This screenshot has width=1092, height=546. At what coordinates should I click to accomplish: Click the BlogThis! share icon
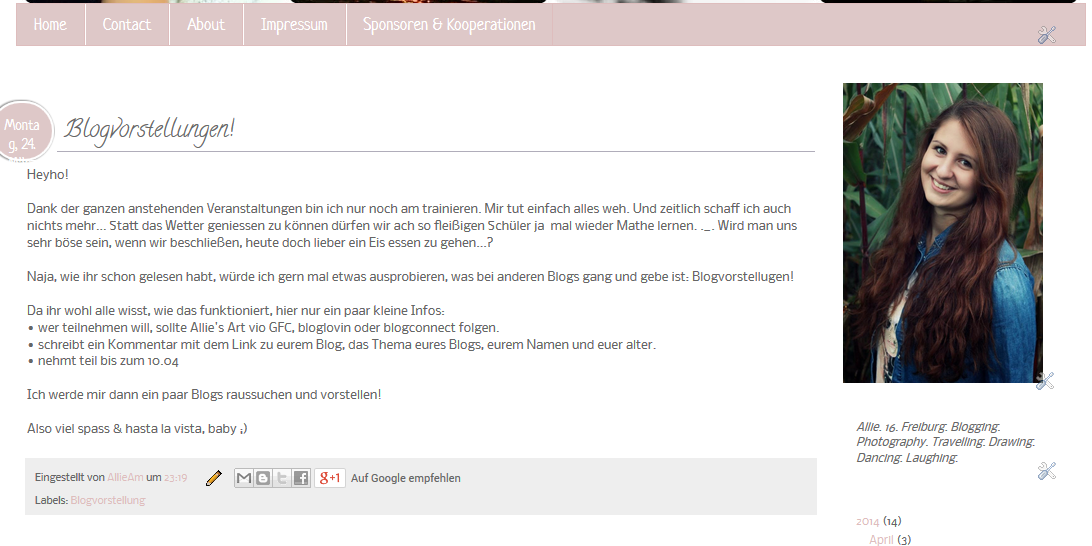(x=263, y=478)
